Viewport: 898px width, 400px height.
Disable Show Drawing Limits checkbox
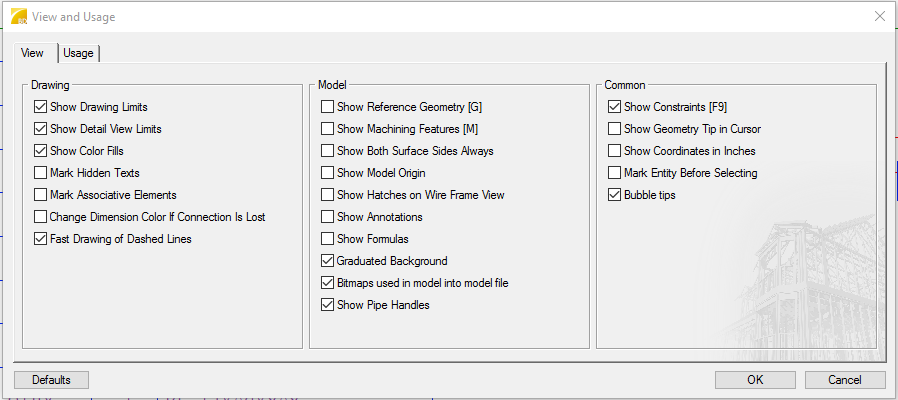click(x=41, y=107)
